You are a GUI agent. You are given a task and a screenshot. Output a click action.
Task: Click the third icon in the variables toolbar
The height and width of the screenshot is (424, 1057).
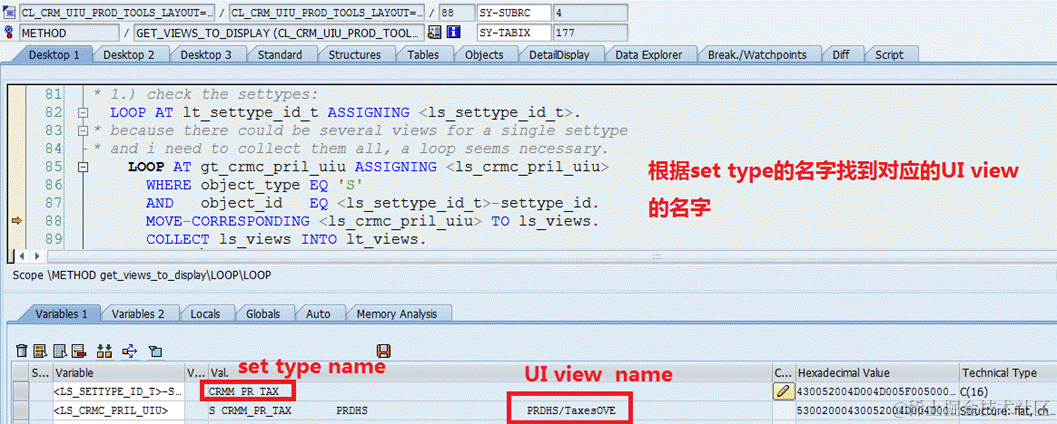pos(61,351)
